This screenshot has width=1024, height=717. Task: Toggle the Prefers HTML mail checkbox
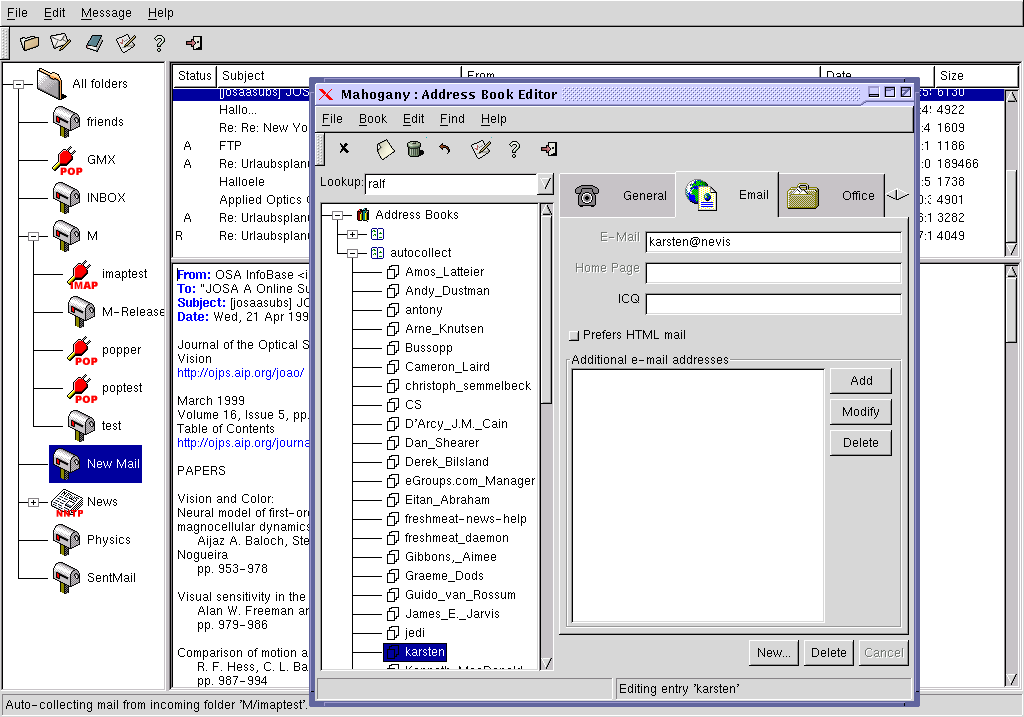coord(574,335)
